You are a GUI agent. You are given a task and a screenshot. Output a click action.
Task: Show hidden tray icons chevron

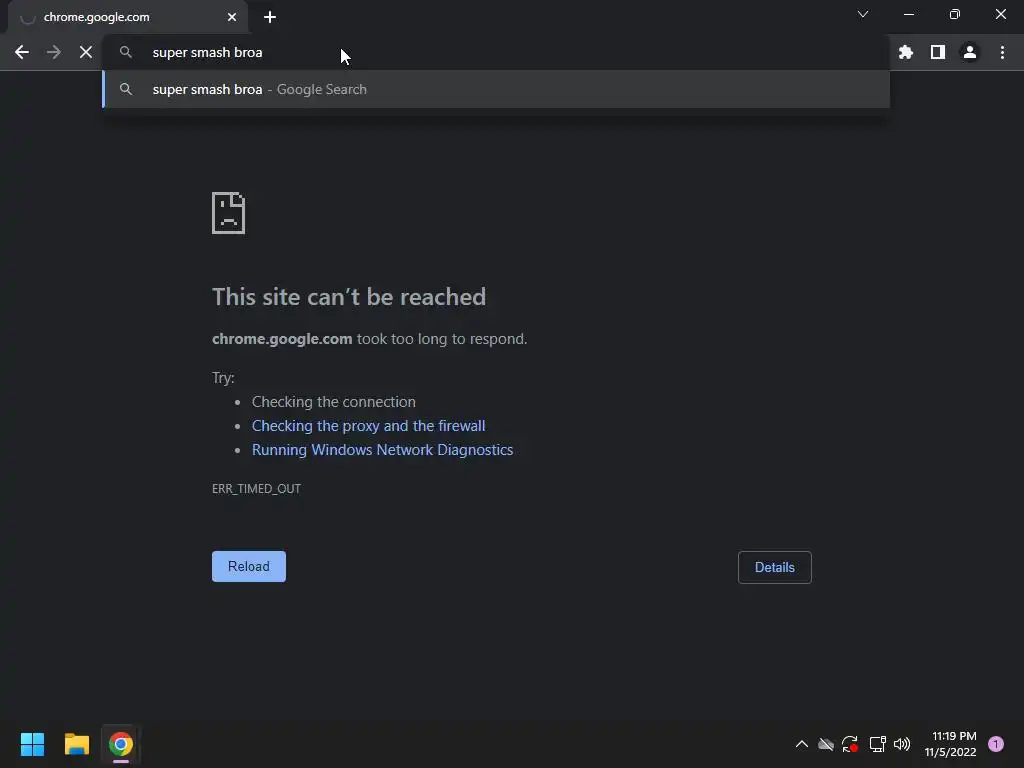click(802, 744)
